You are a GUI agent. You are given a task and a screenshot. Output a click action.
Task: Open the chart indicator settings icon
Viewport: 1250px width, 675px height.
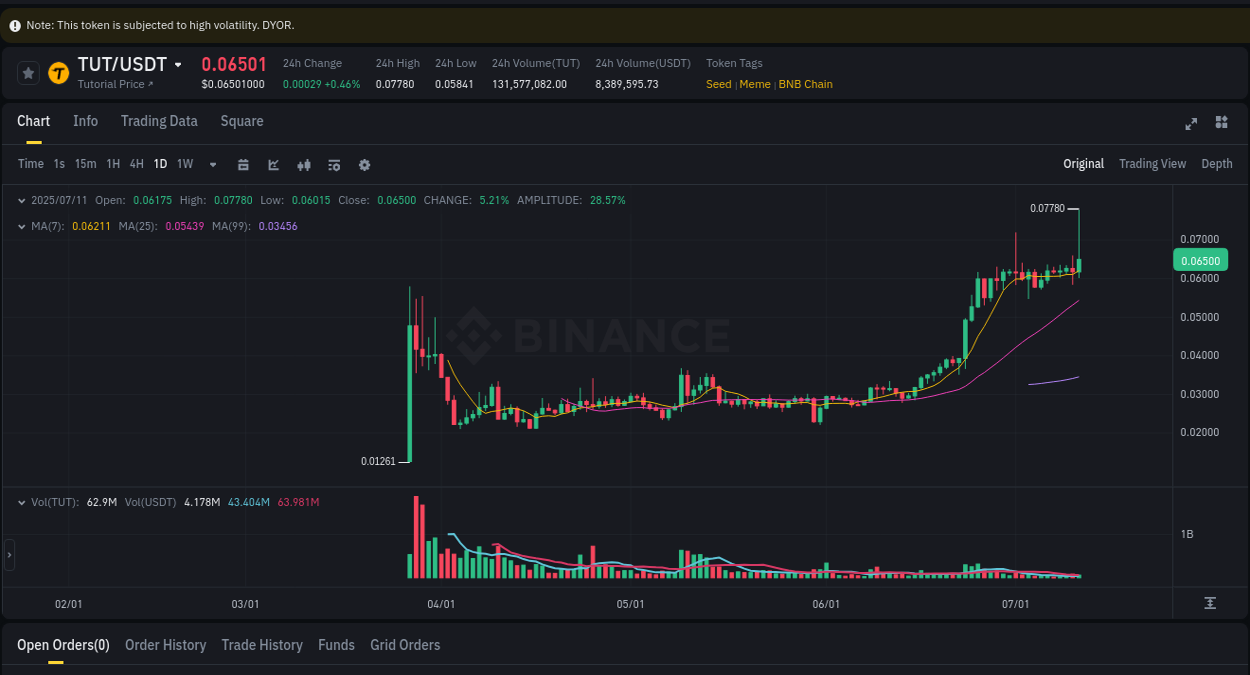[x=333, y=163]
